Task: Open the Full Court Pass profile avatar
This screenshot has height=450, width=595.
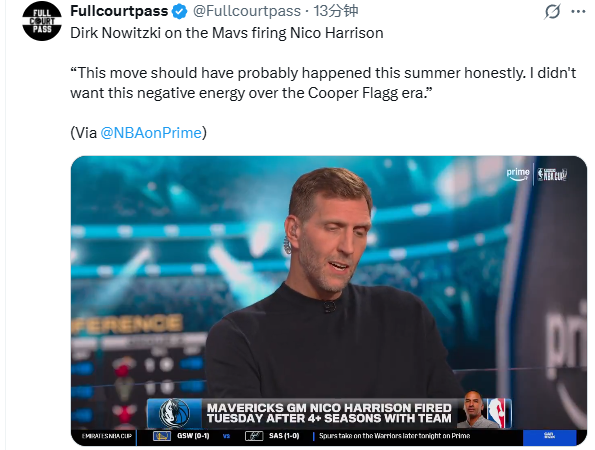Action: coord(42,21)
